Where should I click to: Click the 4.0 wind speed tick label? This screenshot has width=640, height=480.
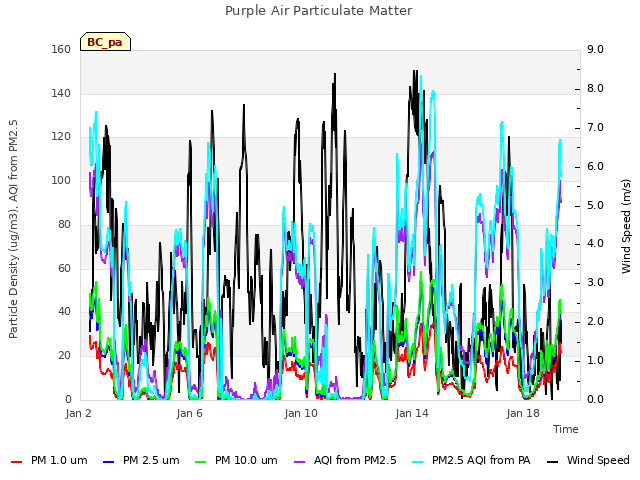(x=595, y=244)
